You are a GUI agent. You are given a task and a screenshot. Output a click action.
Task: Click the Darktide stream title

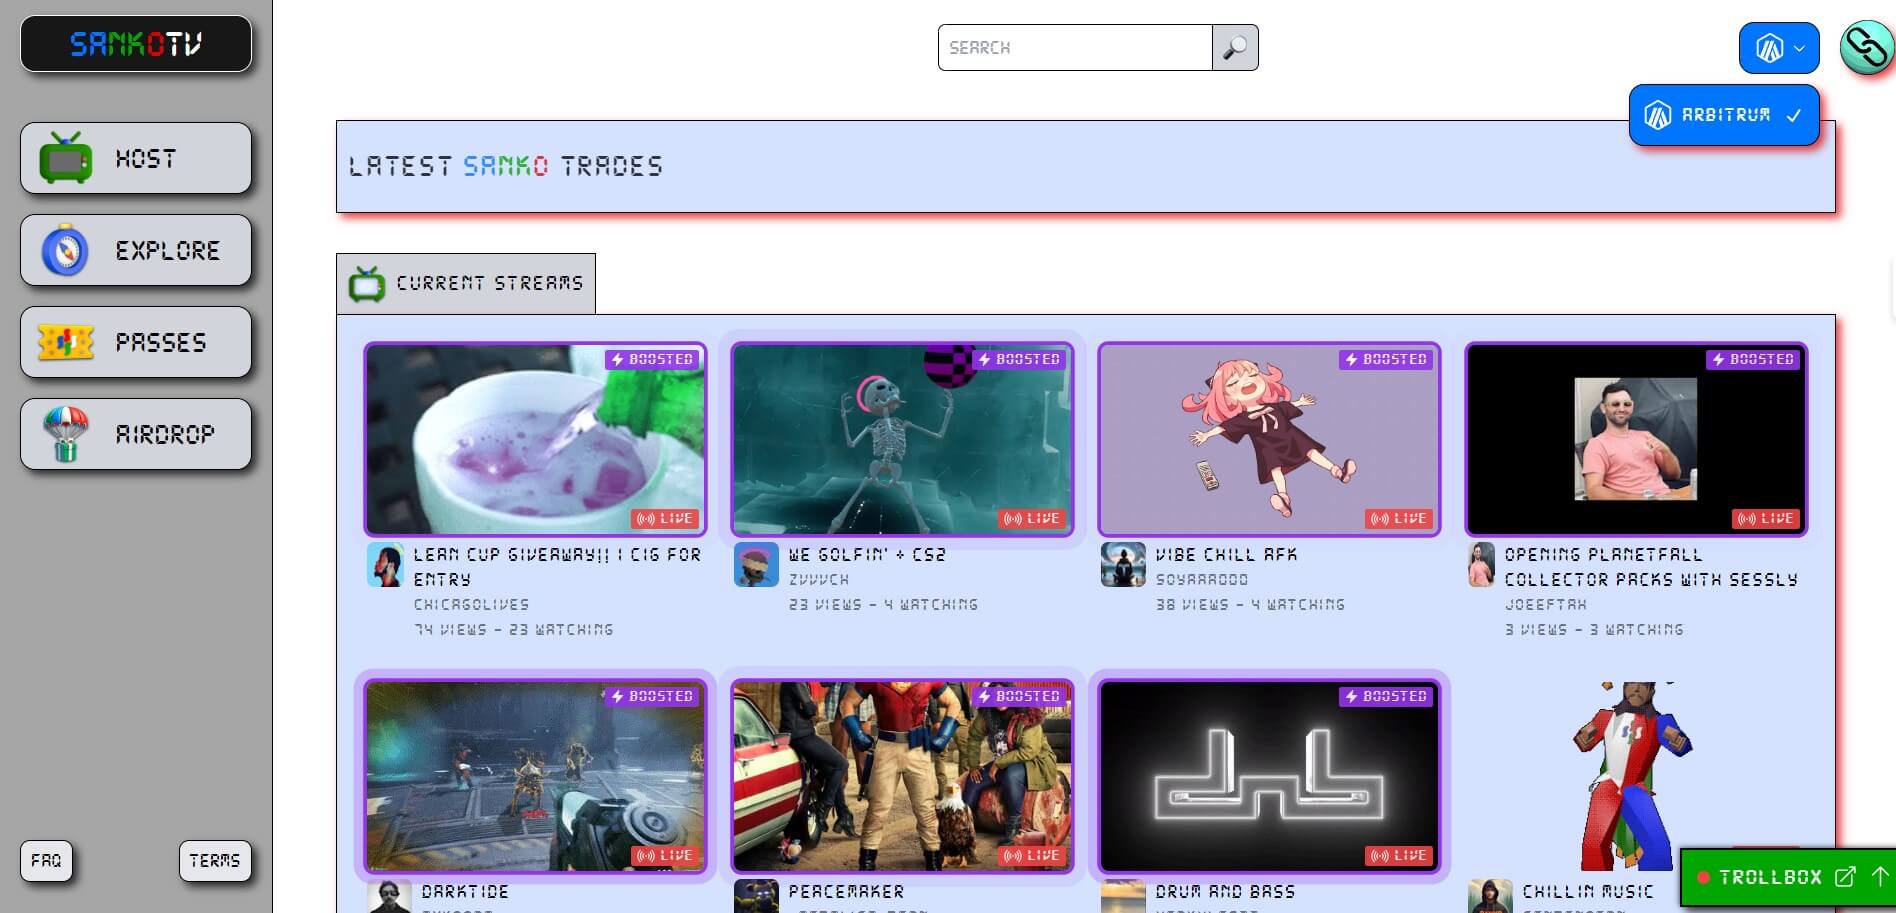point(465,892)
